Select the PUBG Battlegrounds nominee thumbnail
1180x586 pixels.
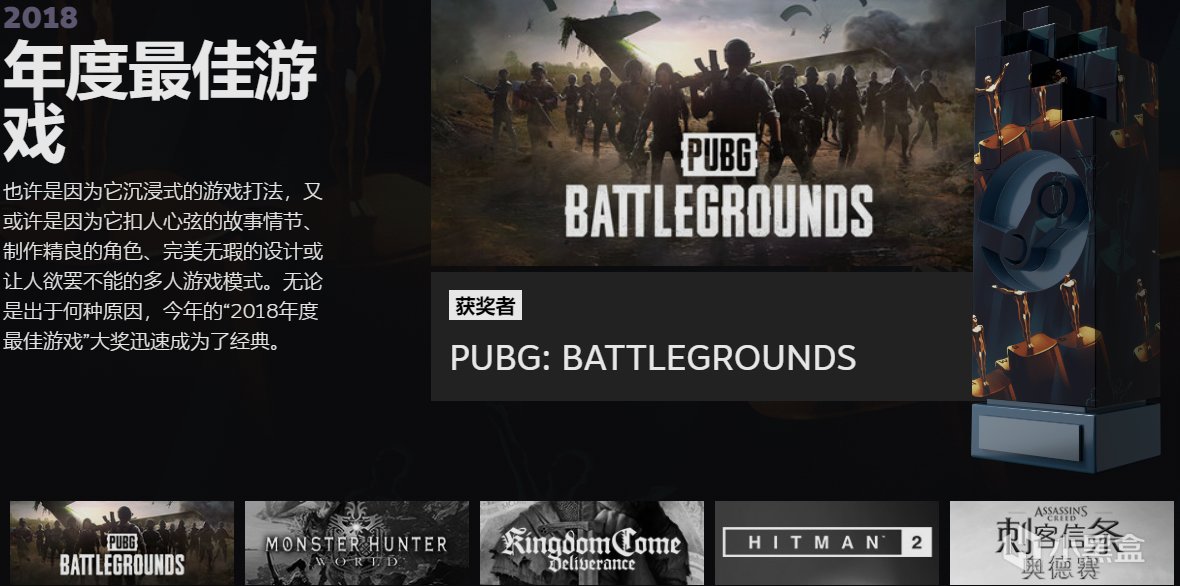coord(122,543)
